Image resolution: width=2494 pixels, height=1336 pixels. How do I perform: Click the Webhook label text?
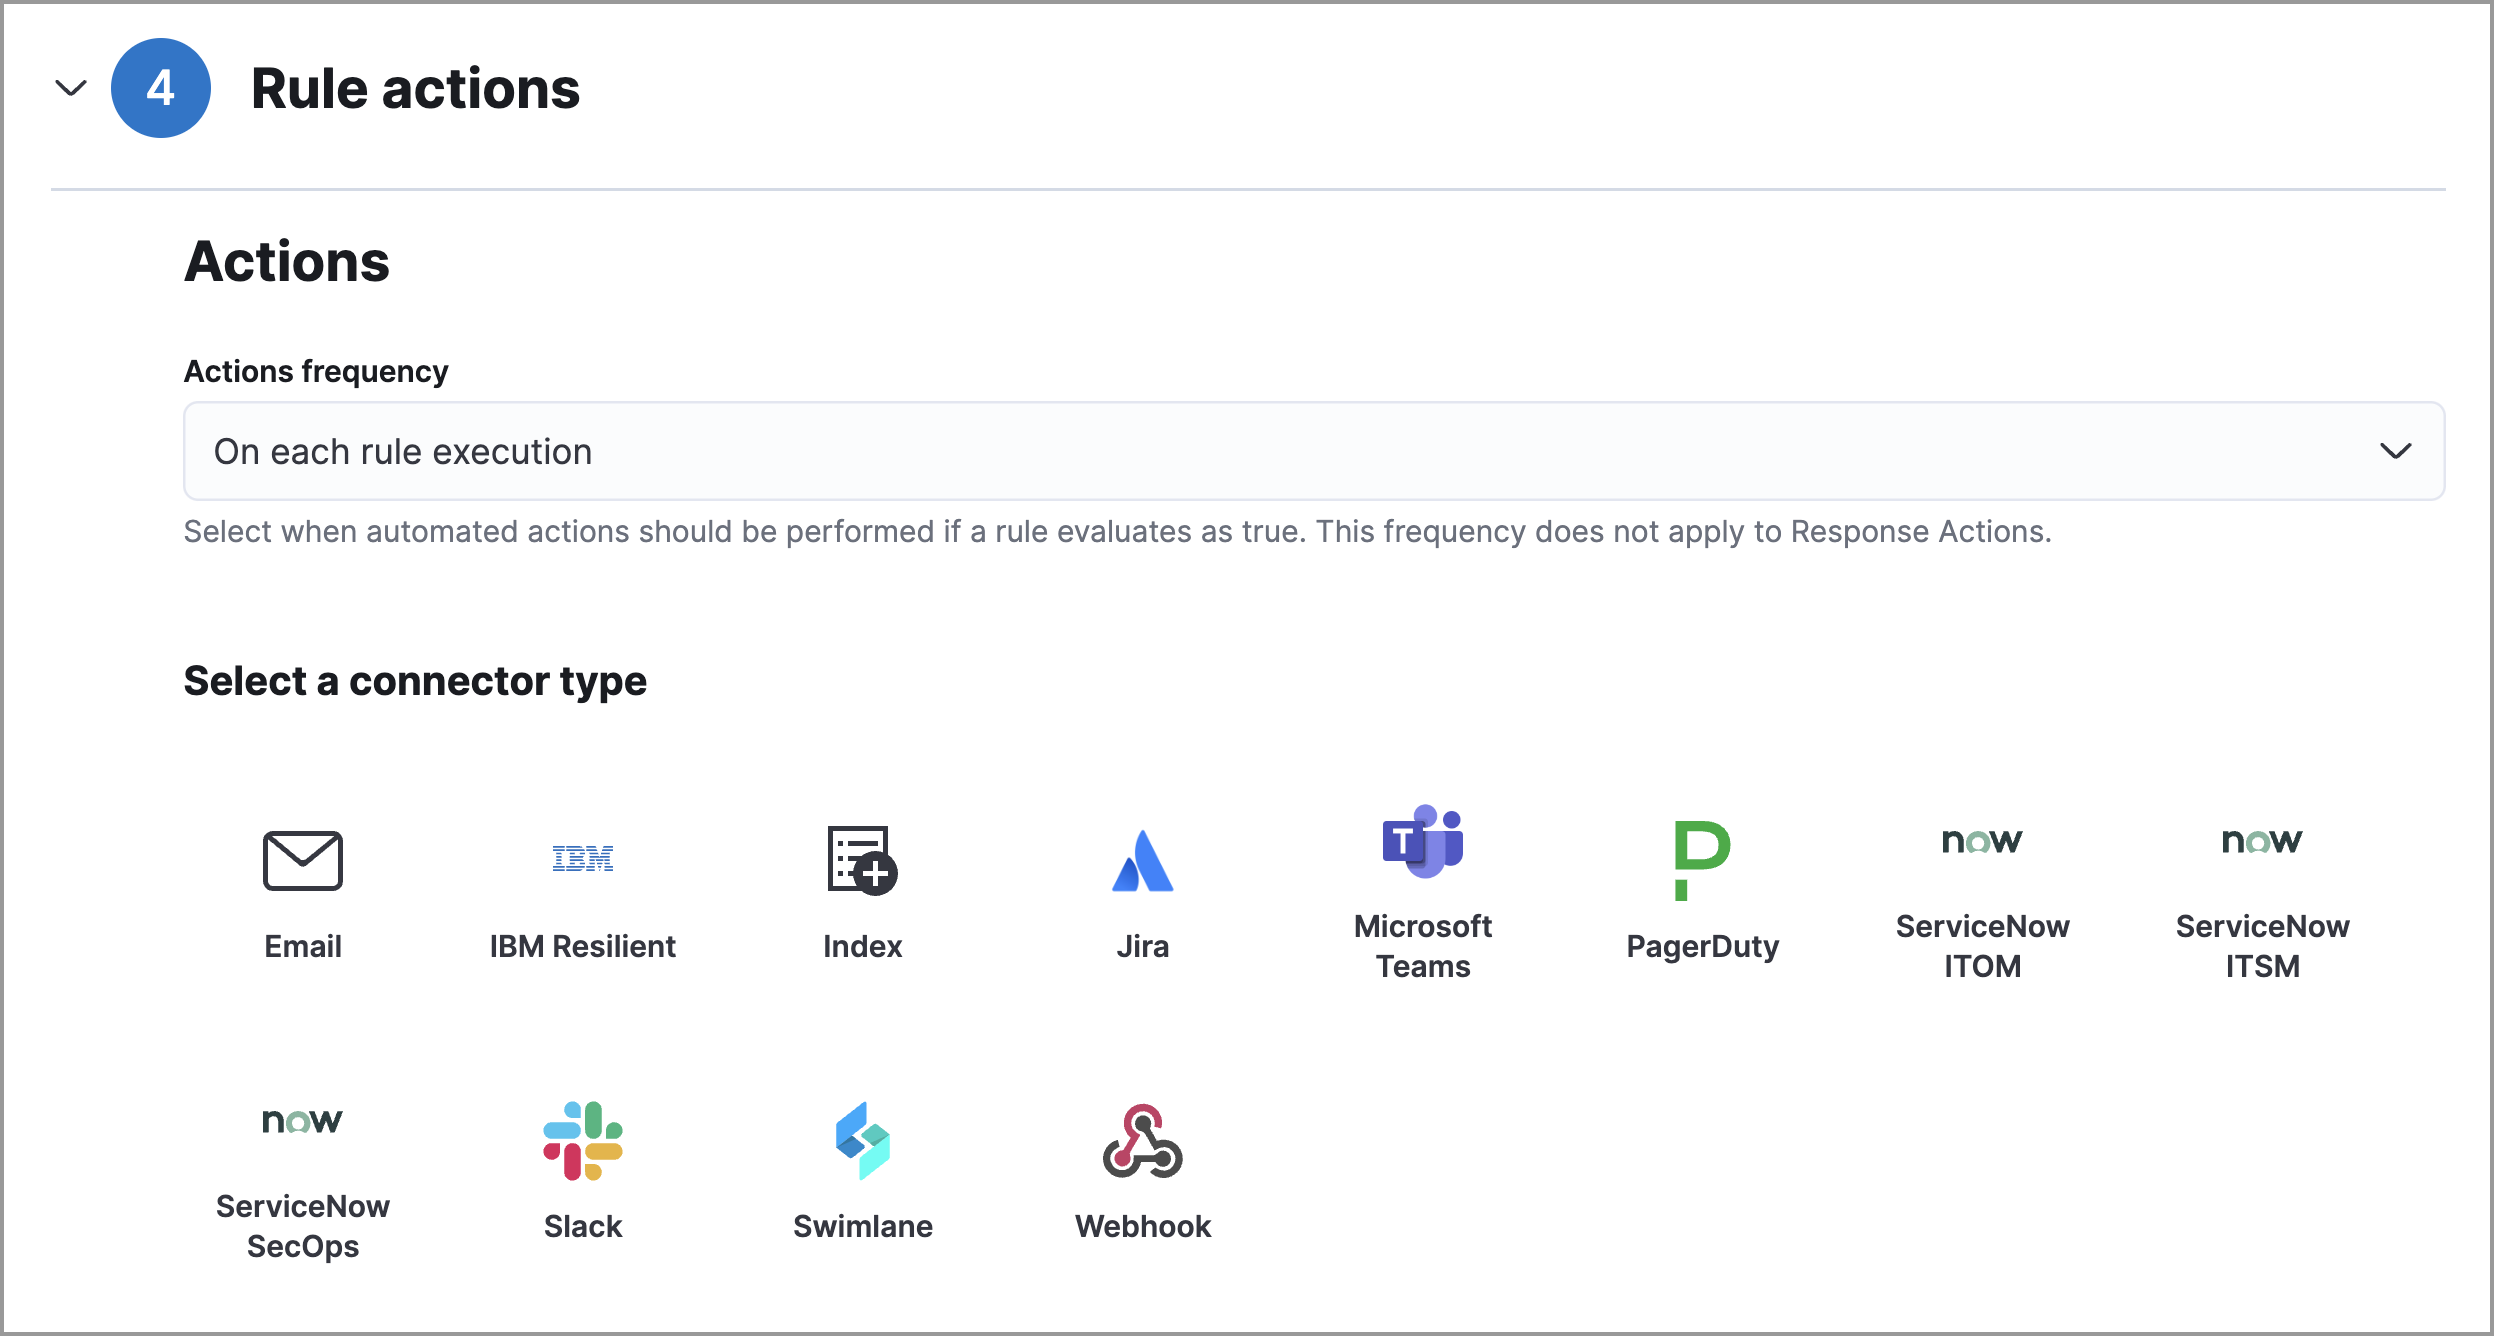(1142, 1226)
